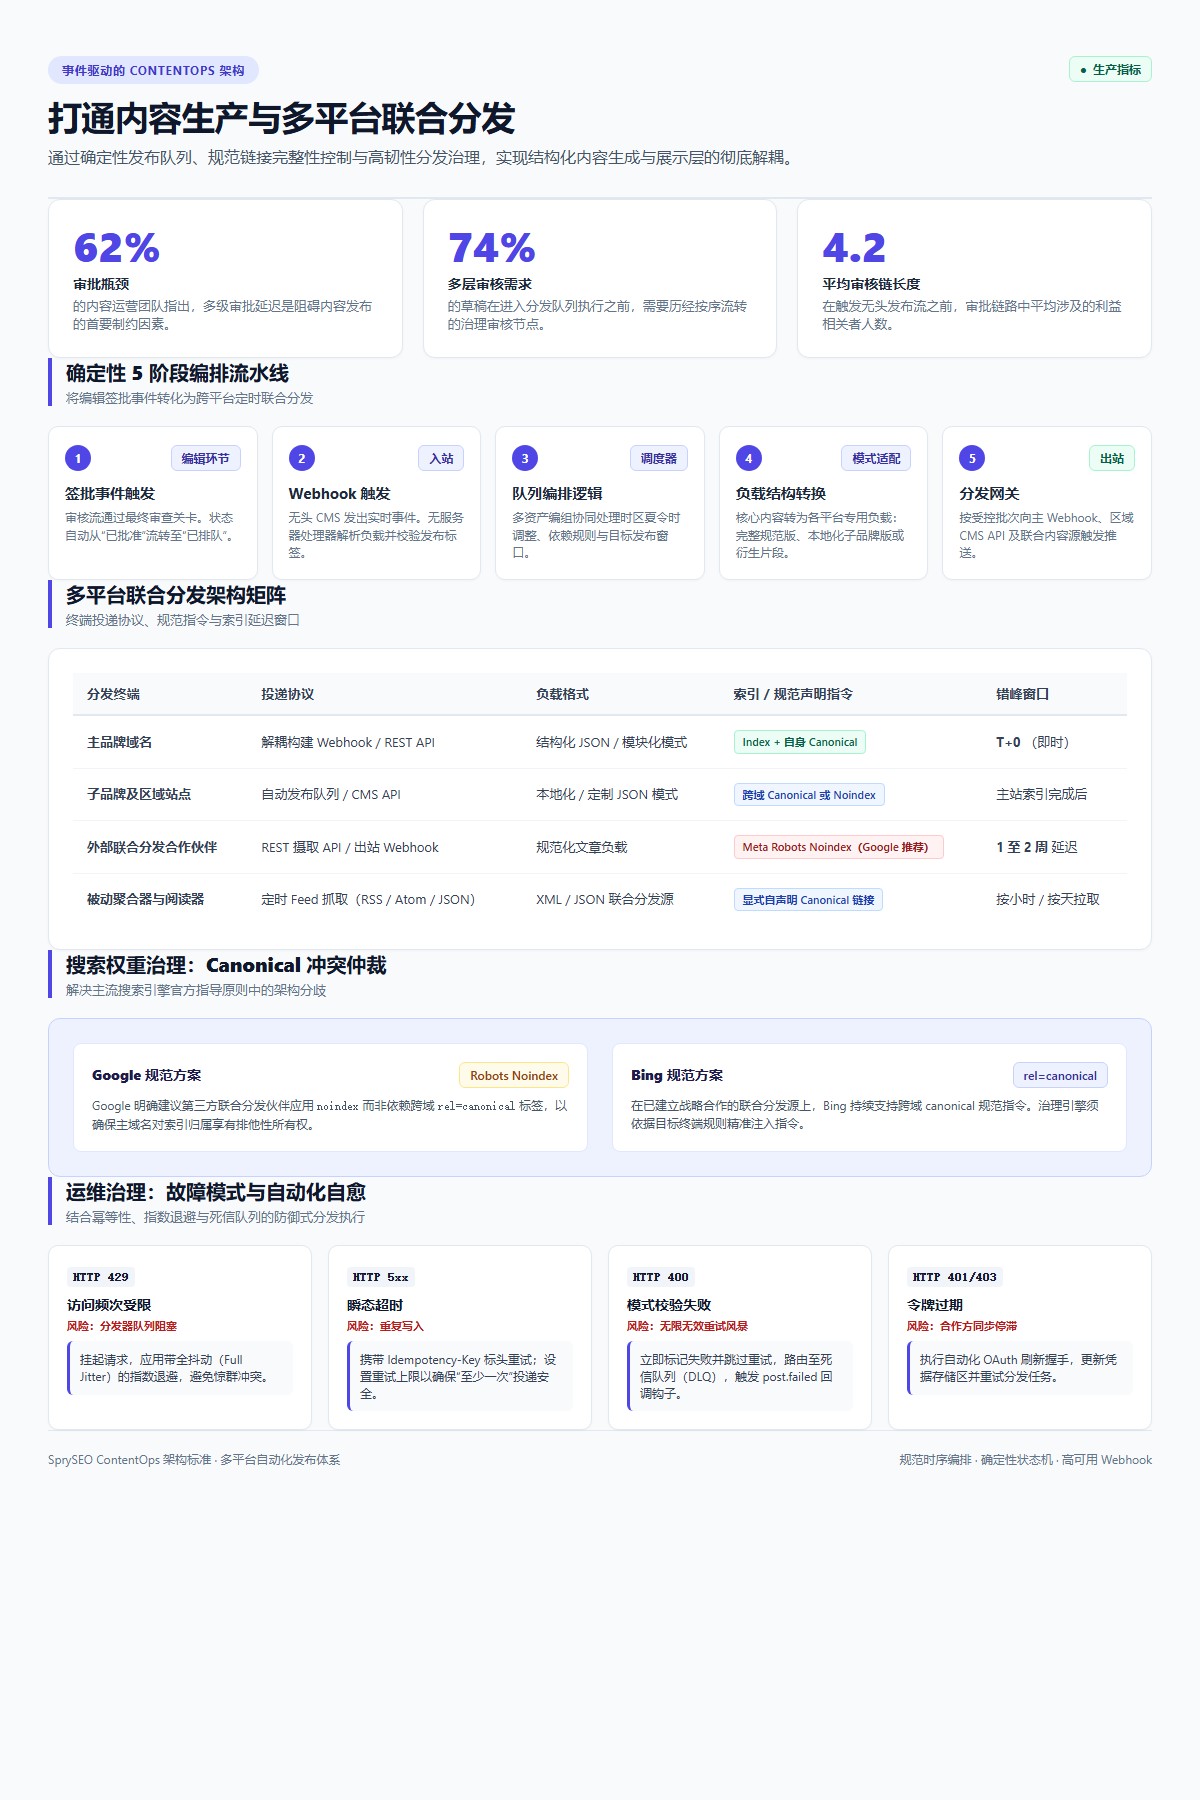The height and width of the screenshot is (1800, 1200).
Task: Click the 解耦构建 Webhook / REST API cell
Action: (x=348, y=742)
